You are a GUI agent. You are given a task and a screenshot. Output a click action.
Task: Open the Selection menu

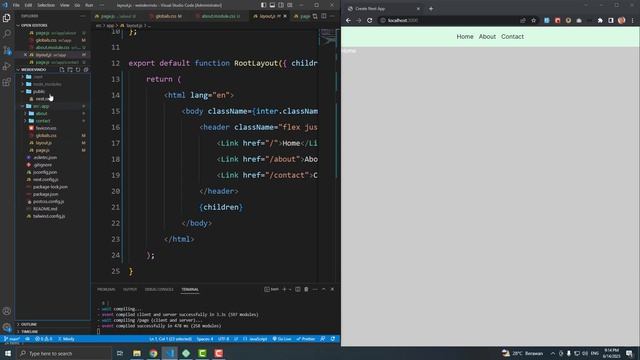[46, 5]
